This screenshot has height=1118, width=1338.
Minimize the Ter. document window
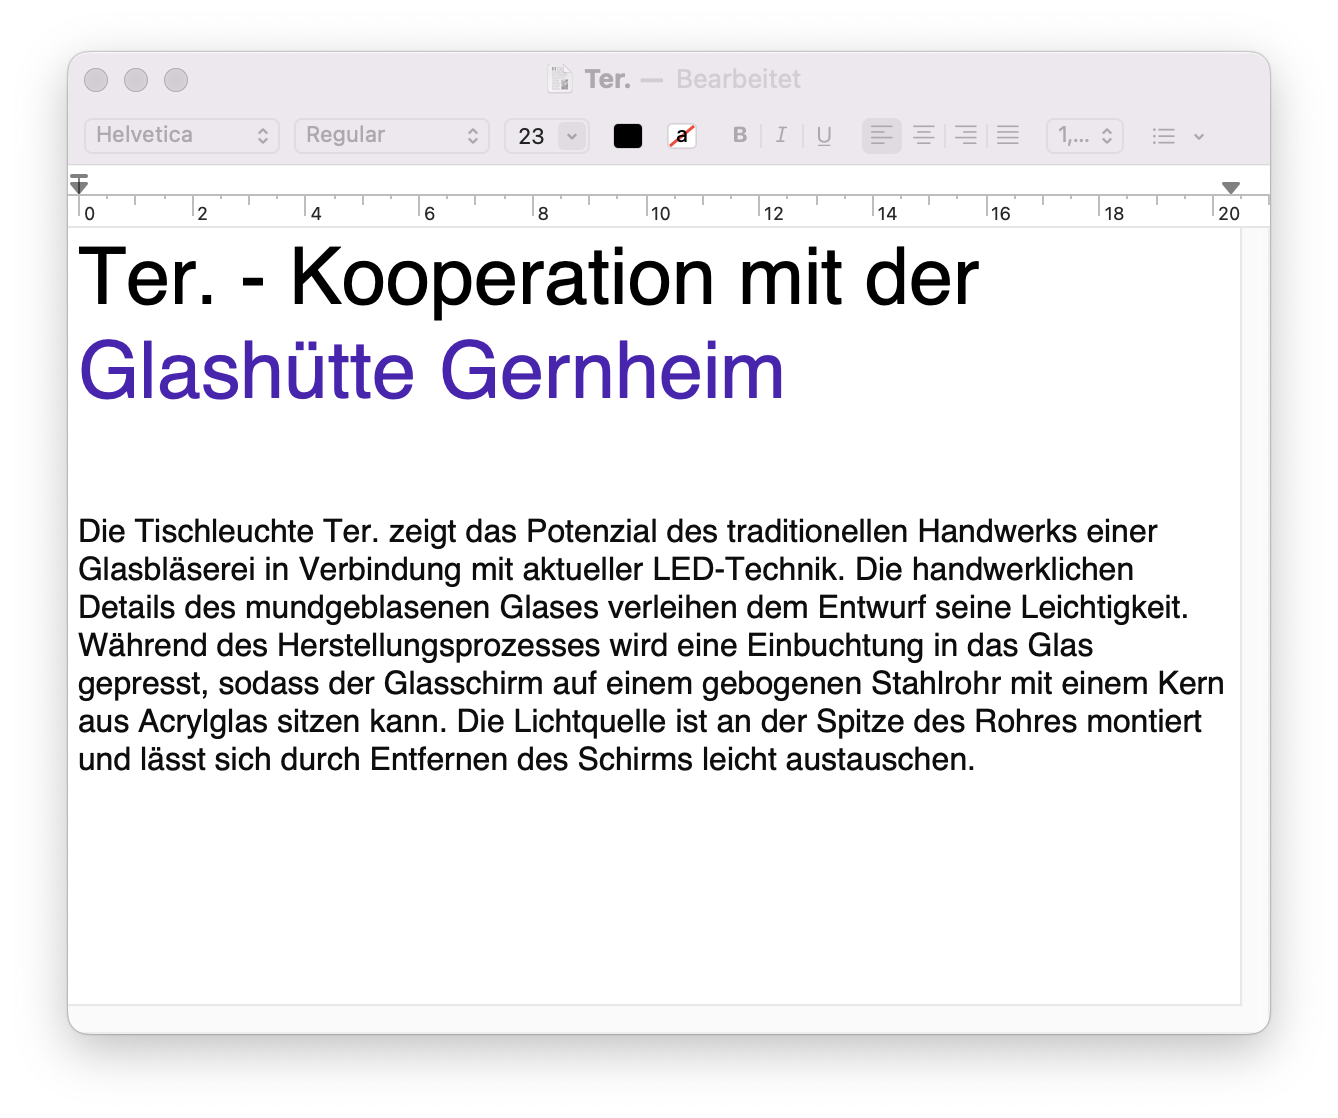136,80
